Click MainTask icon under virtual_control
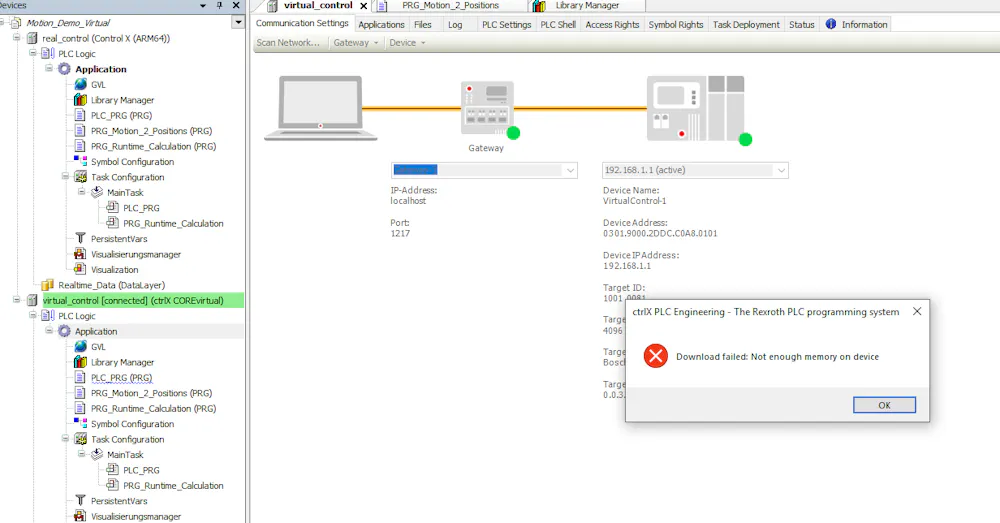1000x523 pixels. 97,454
